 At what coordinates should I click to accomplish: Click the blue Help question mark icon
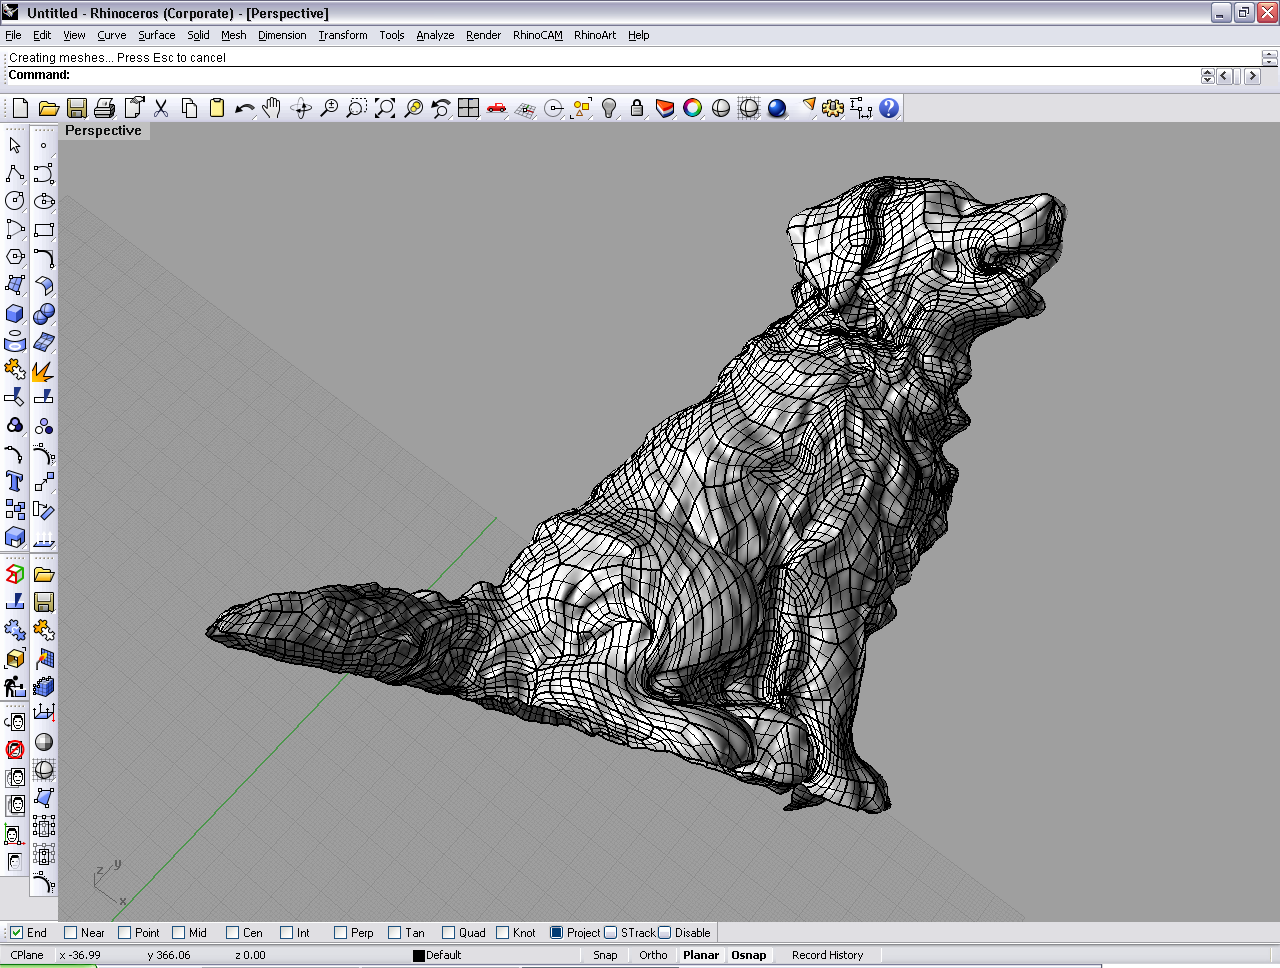pyautogui.click(x=889, y=108)
